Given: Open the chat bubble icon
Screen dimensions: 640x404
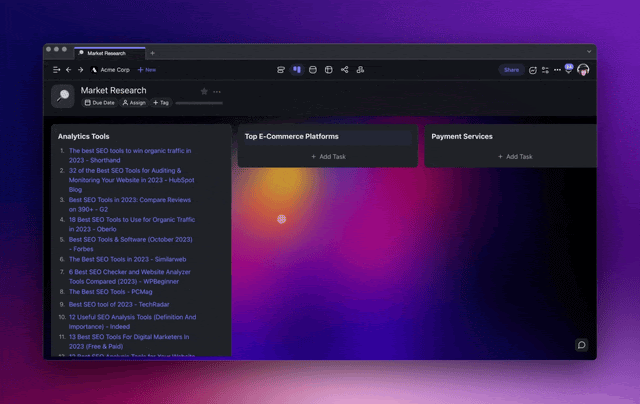Looking at the screenshot, I should click(x=581, y=345).
